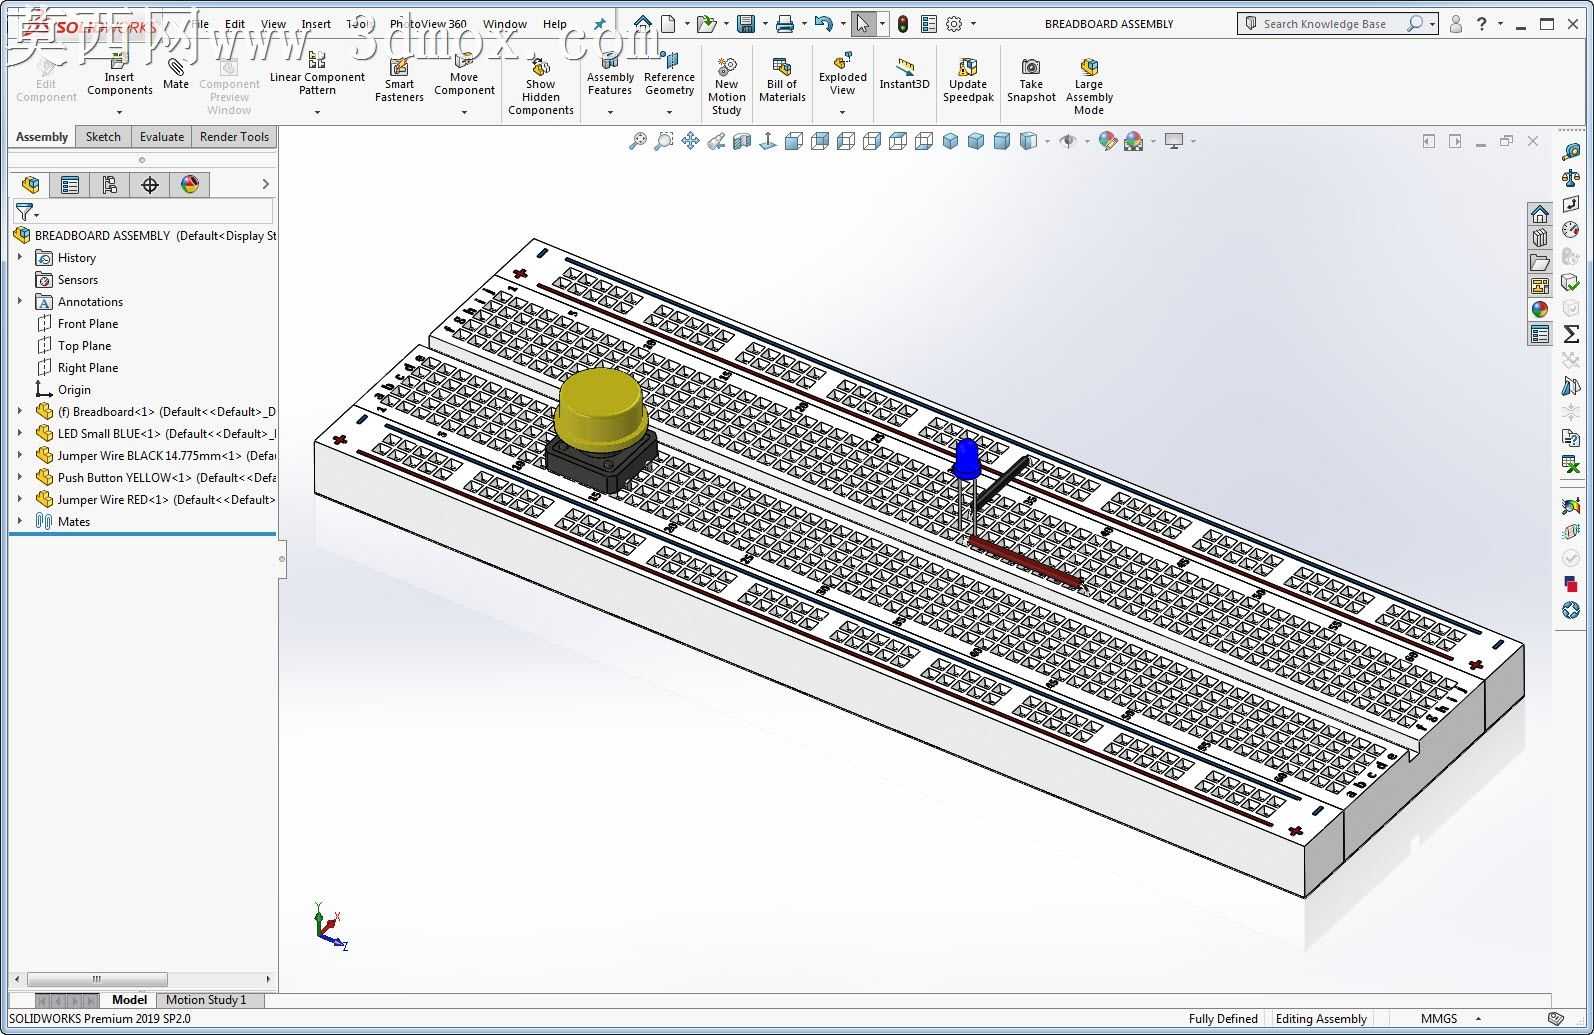Open the Insert menu
The width and height of the screenshot is (1594, 1035).
[x=316, y=24]
